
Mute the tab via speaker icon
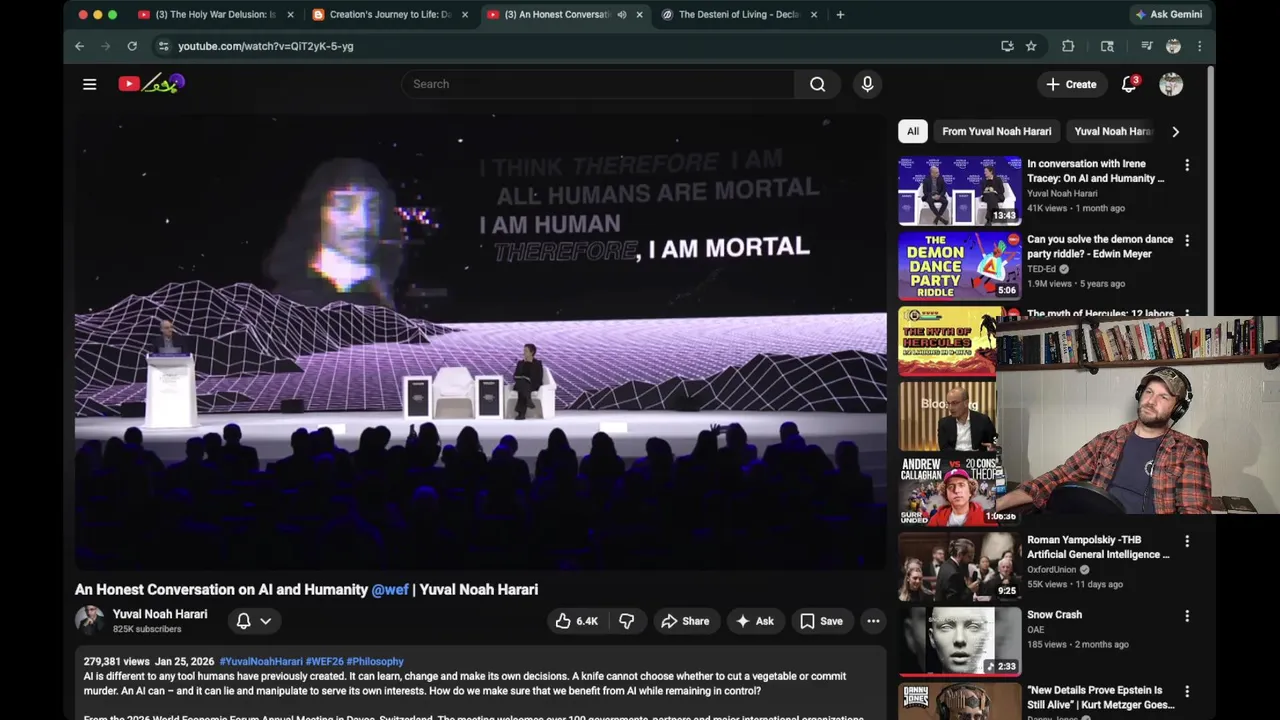622,15
